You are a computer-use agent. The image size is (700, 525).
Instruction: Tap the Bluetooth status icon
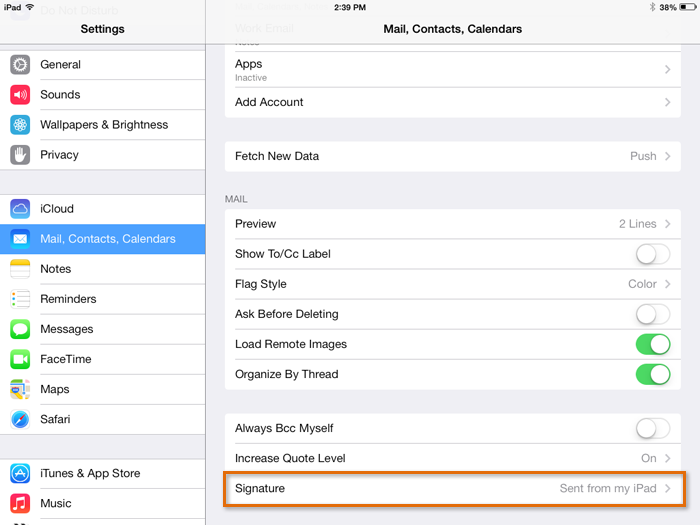tap(652, 7)
